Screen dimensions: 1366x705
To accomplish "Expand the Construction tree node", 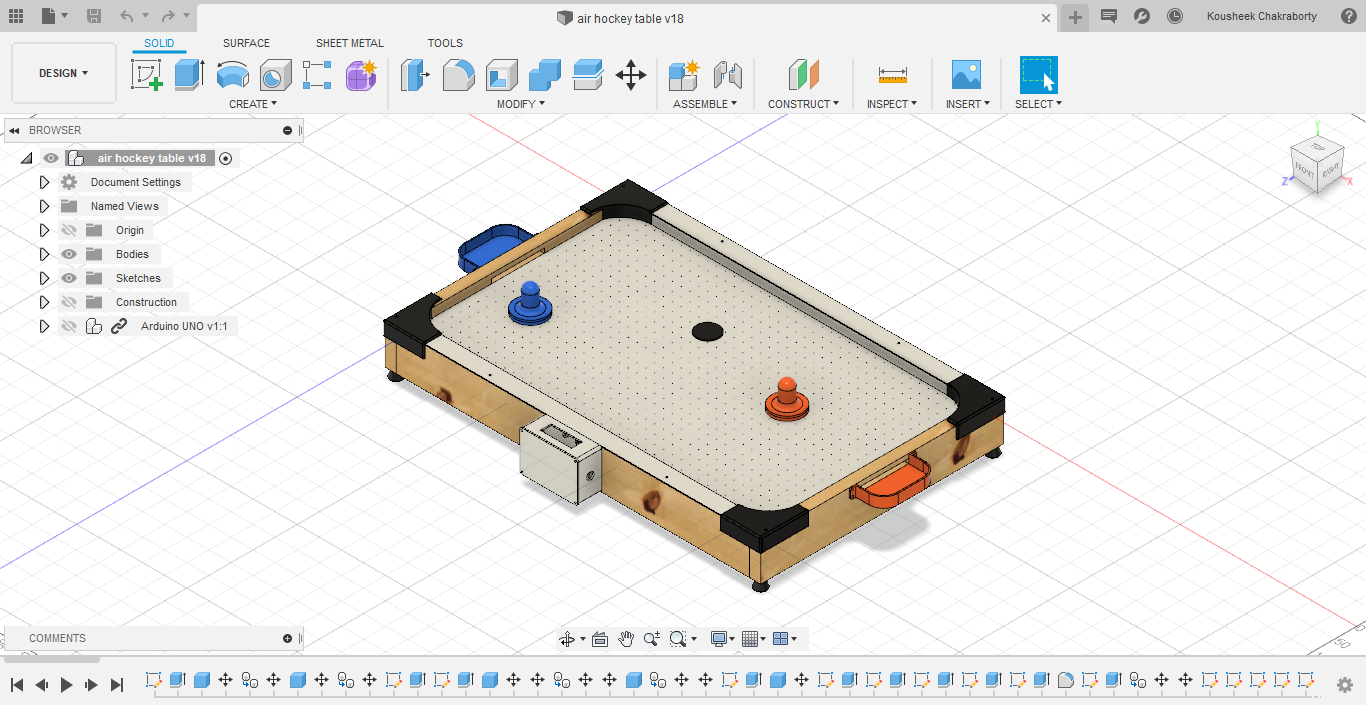I will click(44, 302).
